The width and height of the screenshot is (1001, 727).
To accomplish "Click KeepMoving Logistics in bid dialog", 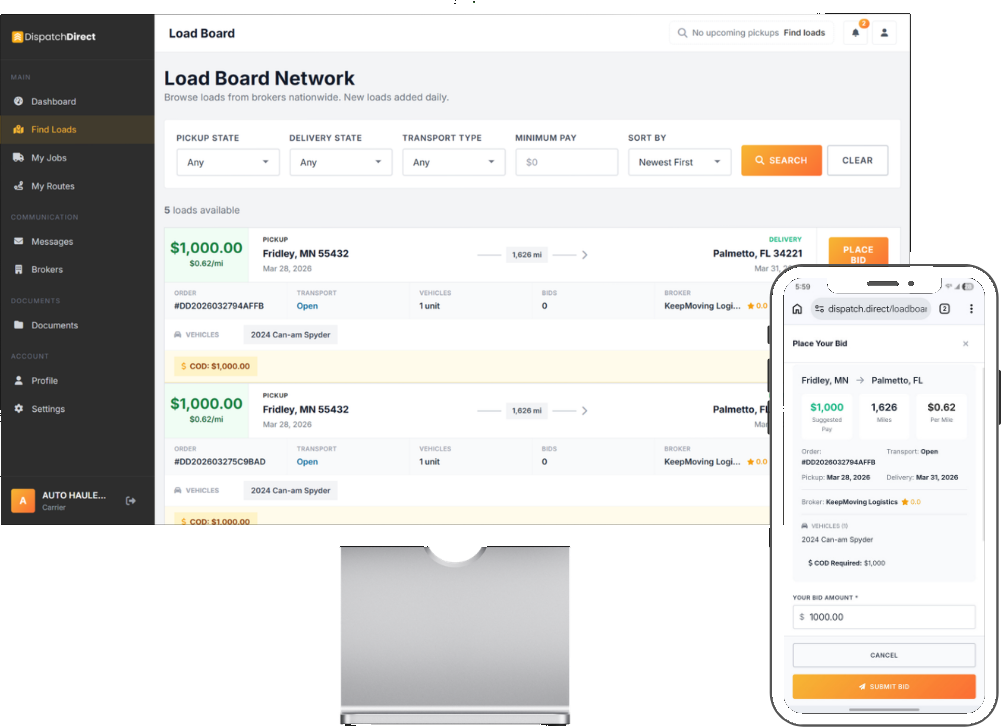I will pos(862,502).
